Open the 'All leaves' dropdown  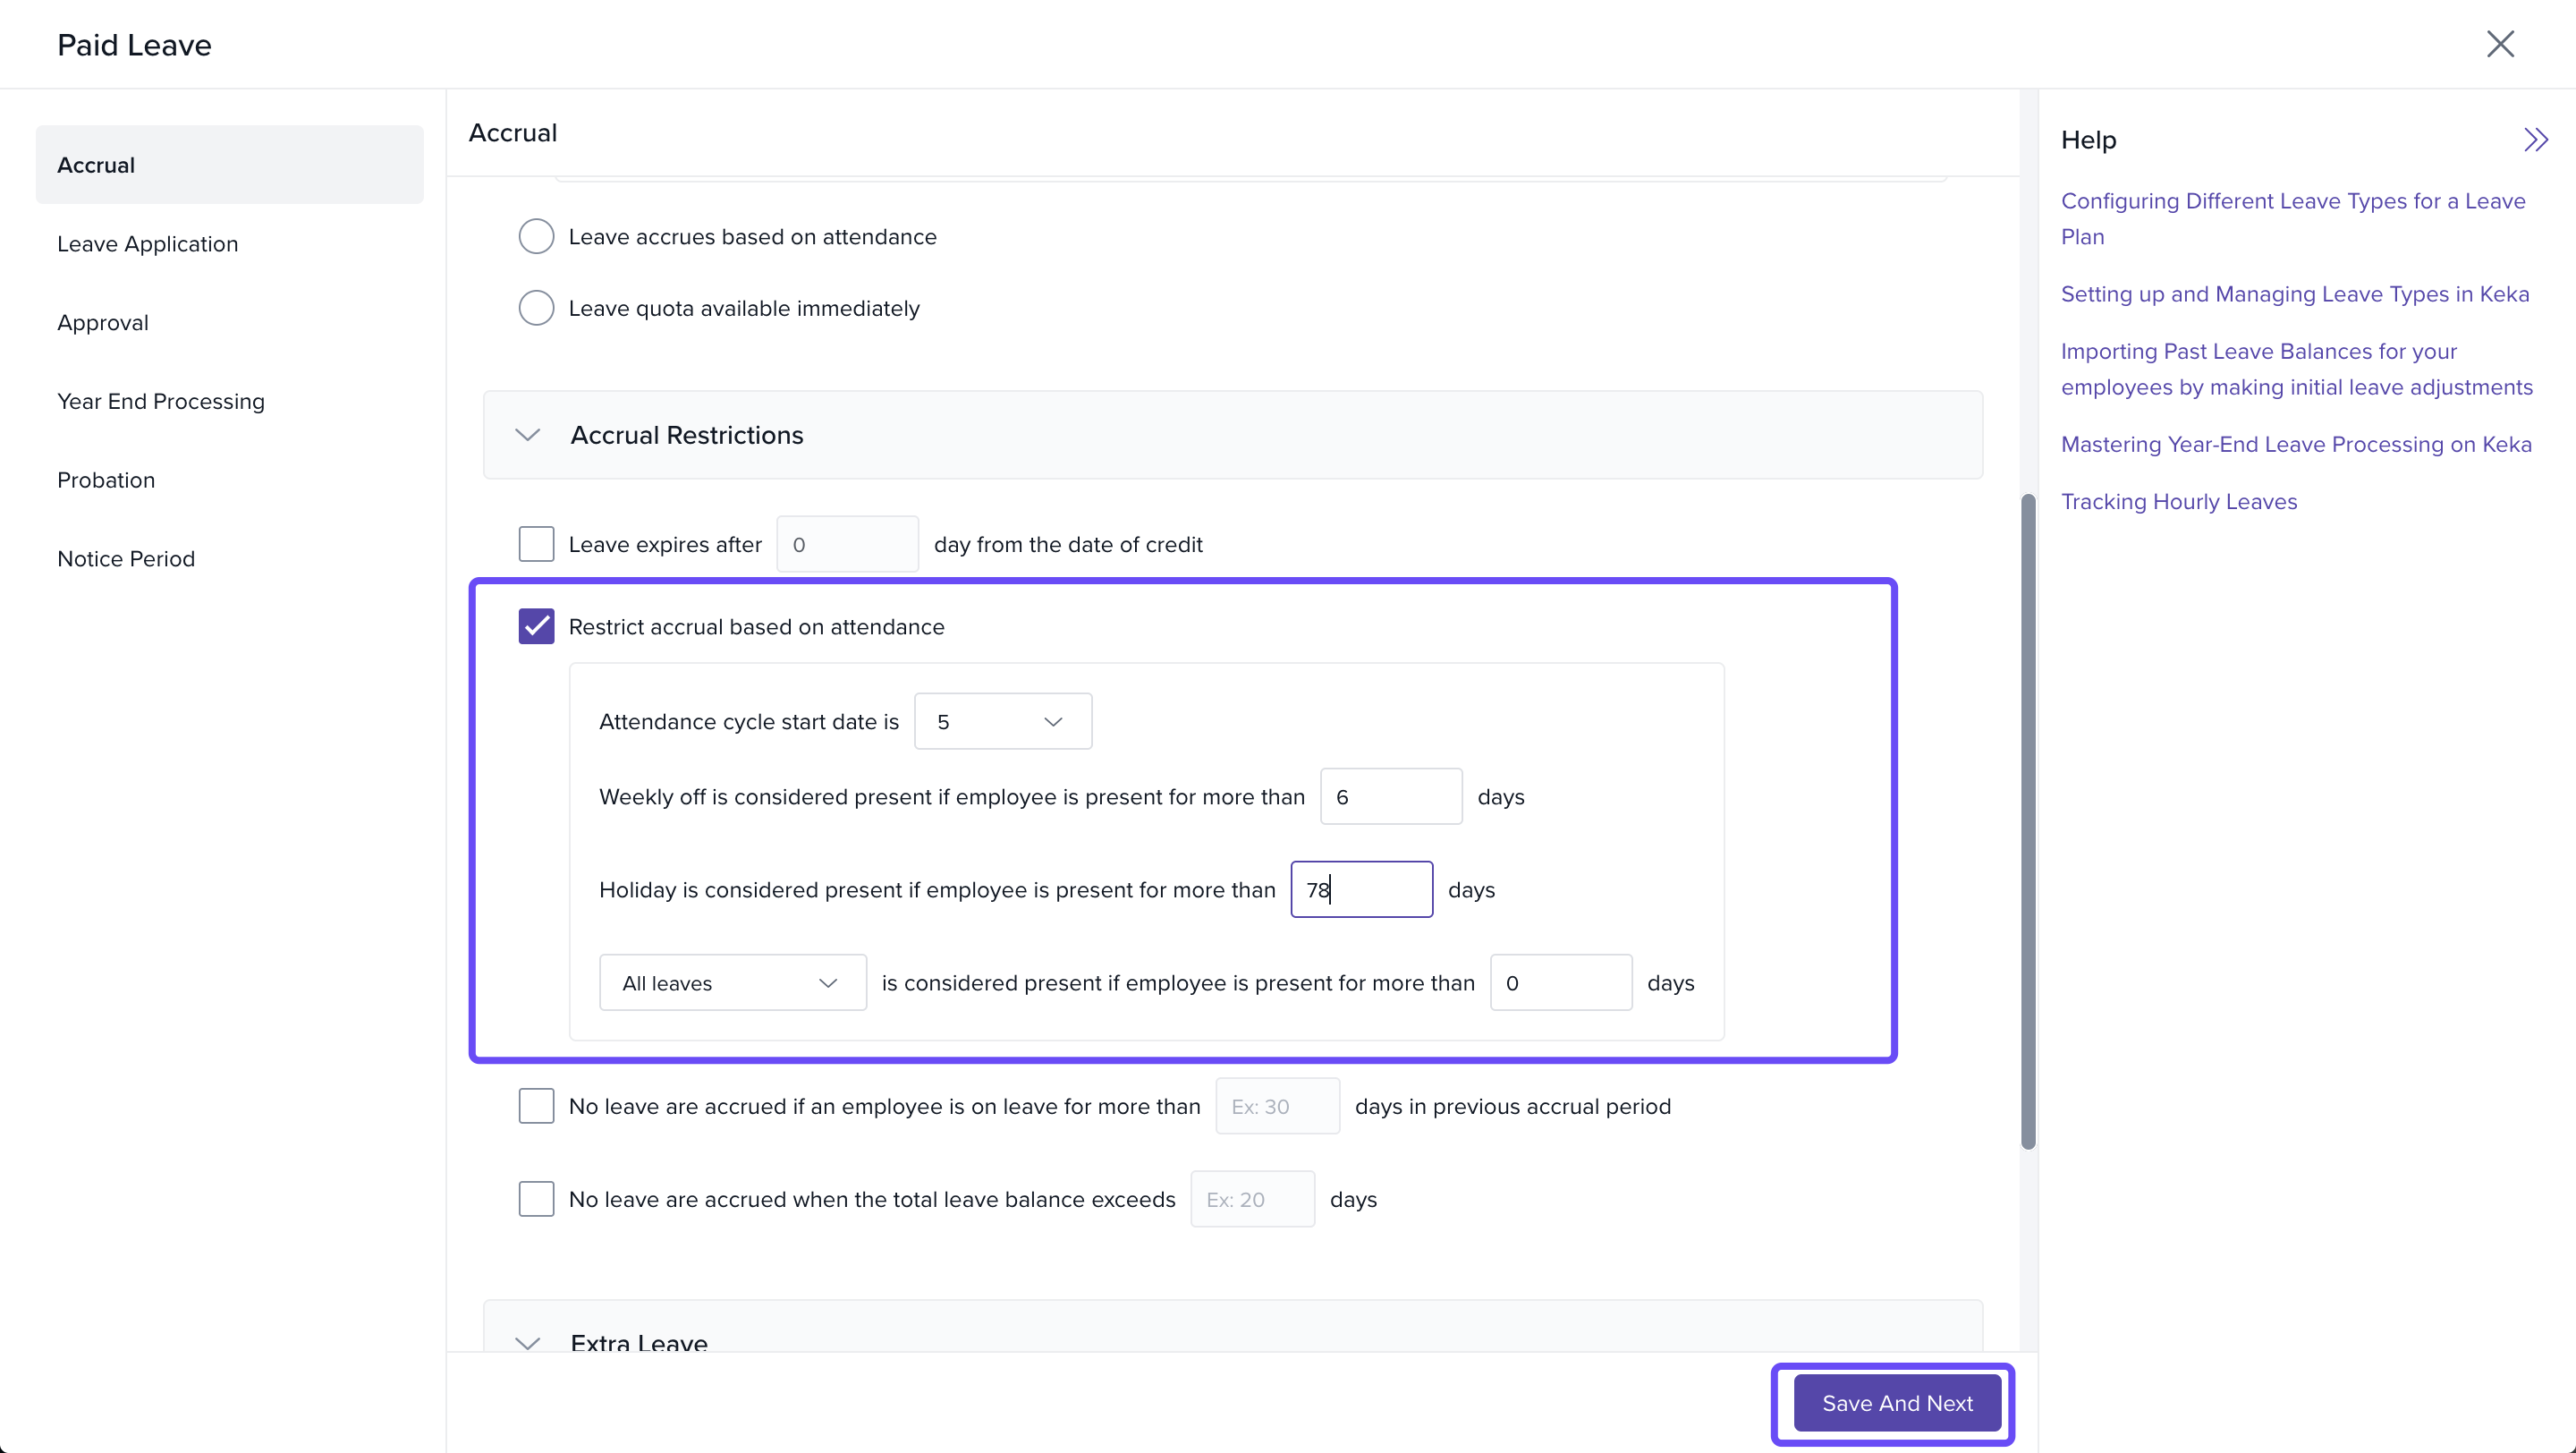coord(732,983)
